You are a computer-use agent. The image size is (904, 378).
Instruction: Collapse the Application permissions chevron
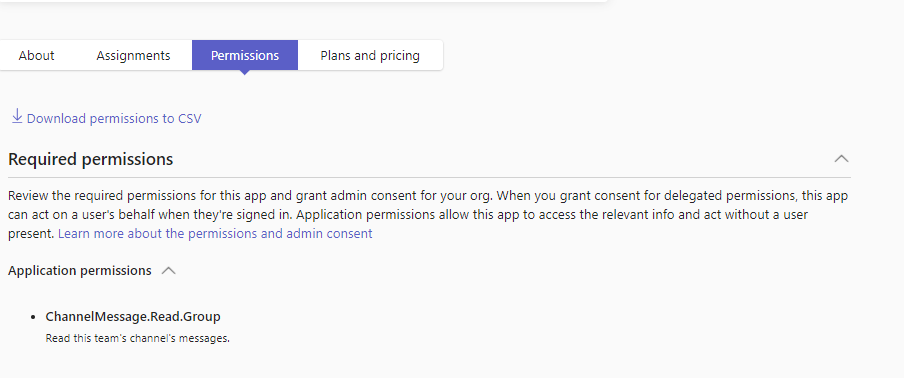pos(168,270)
